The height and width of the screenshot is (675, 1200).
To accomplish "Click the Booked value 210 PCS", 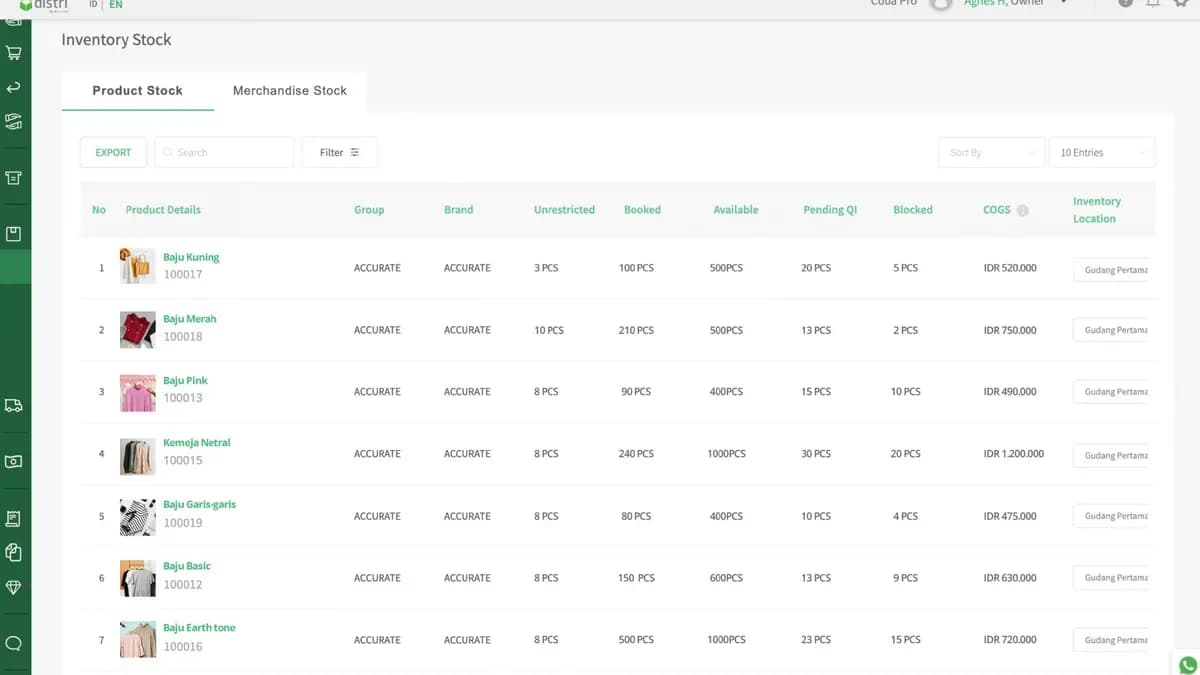I will click(636, 330).
